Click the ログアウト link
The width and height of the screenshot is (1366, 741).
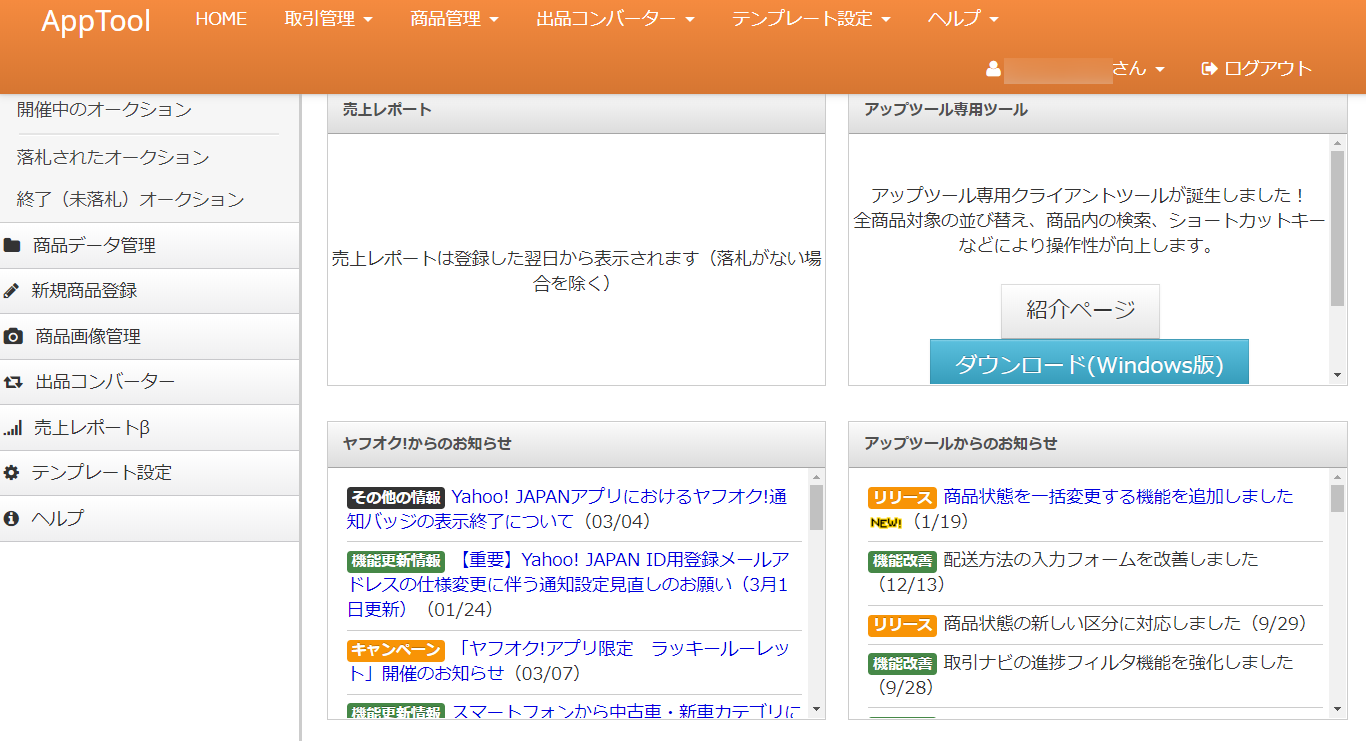1257,69
